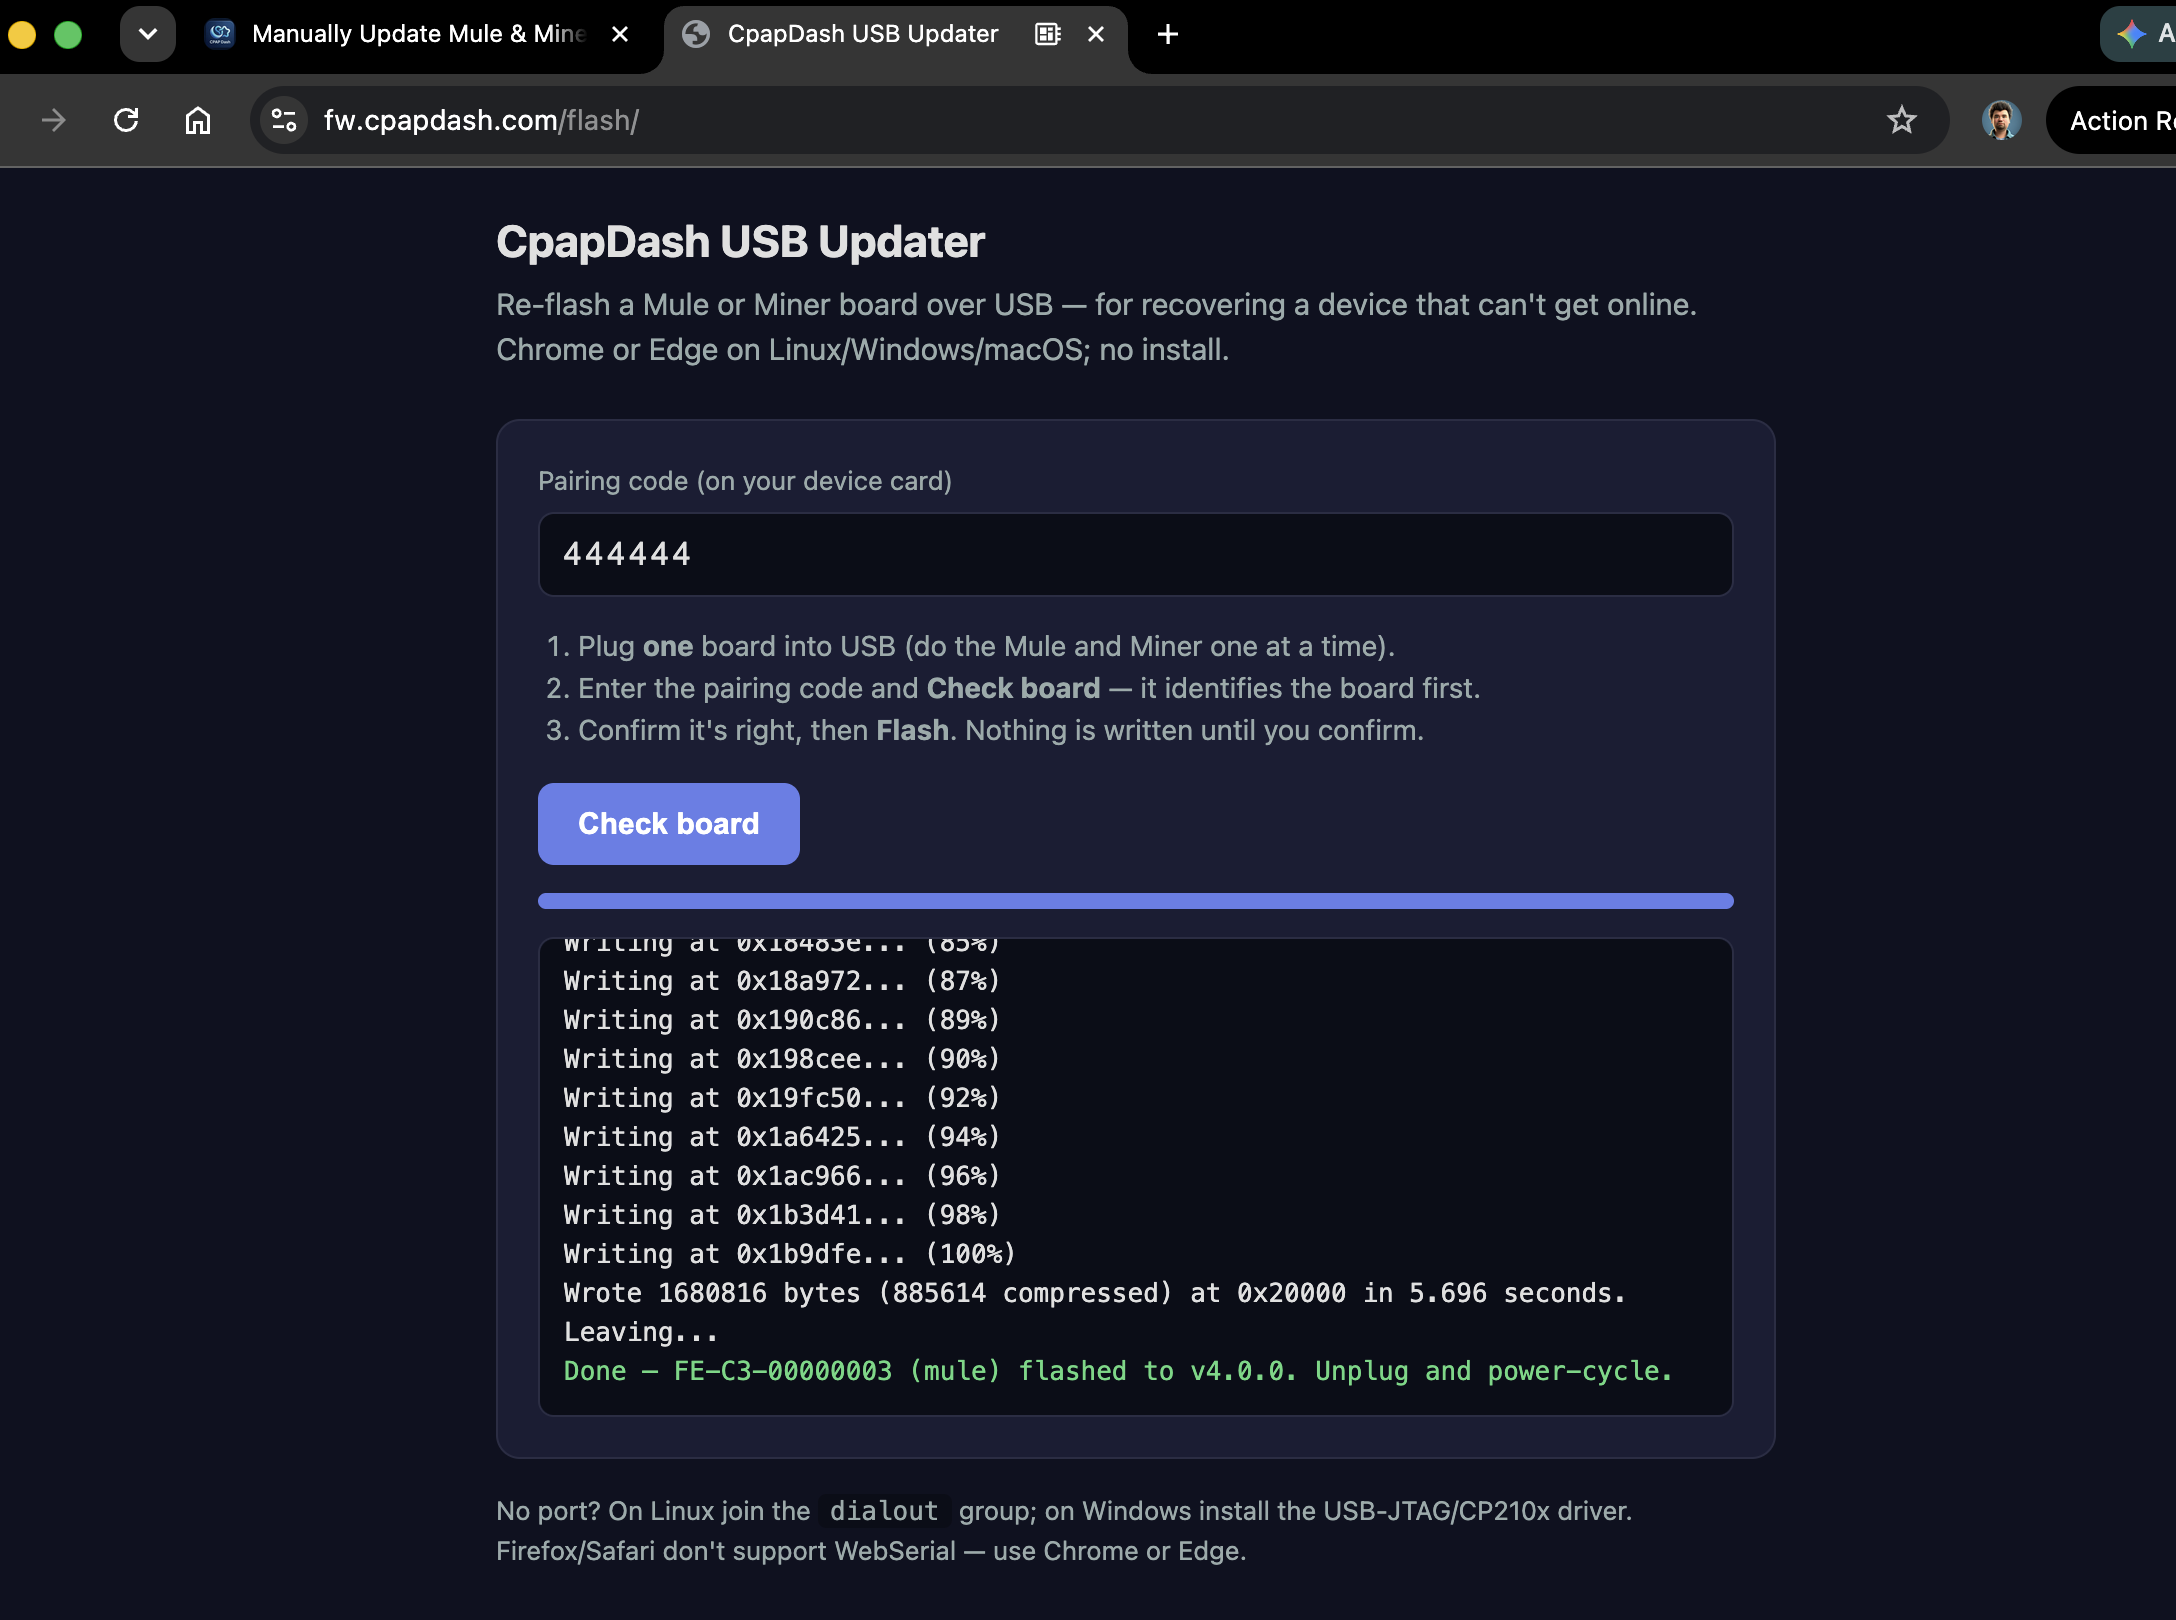Open site information icon in address bar

click(x=284, y=121)
